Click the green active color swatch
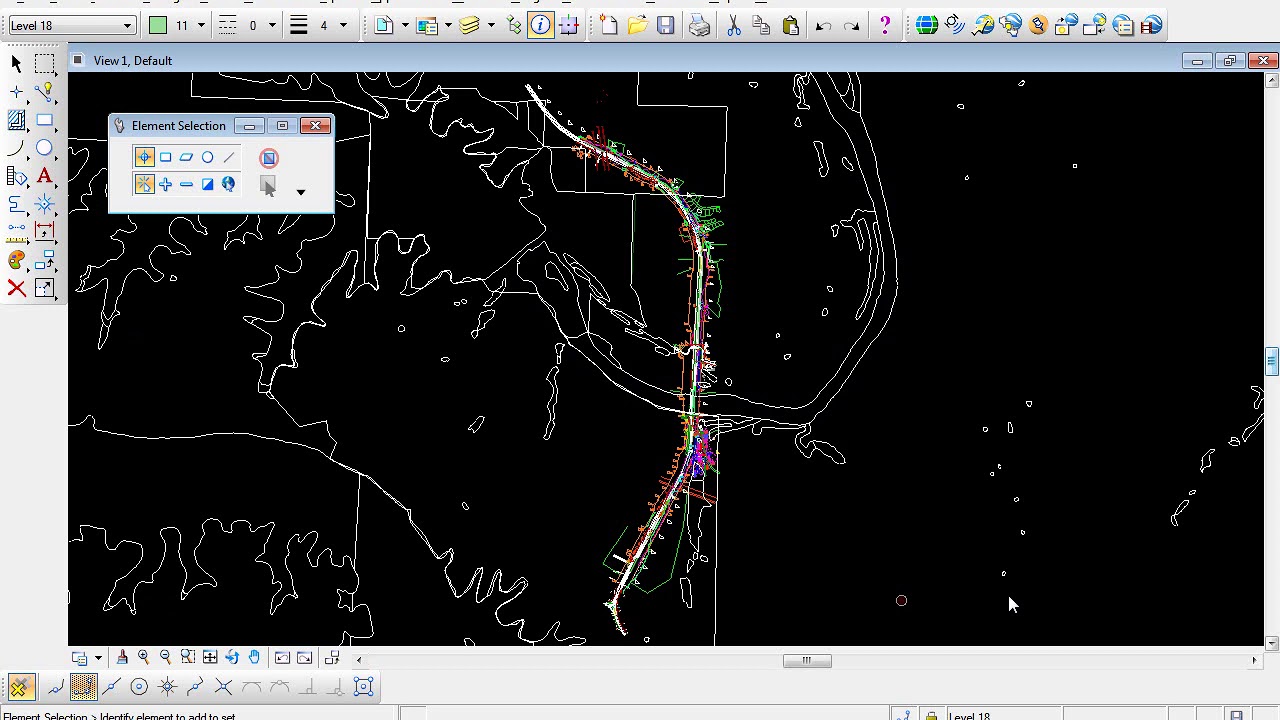This screenshot has width=1280, height=720. coord(158,25)
